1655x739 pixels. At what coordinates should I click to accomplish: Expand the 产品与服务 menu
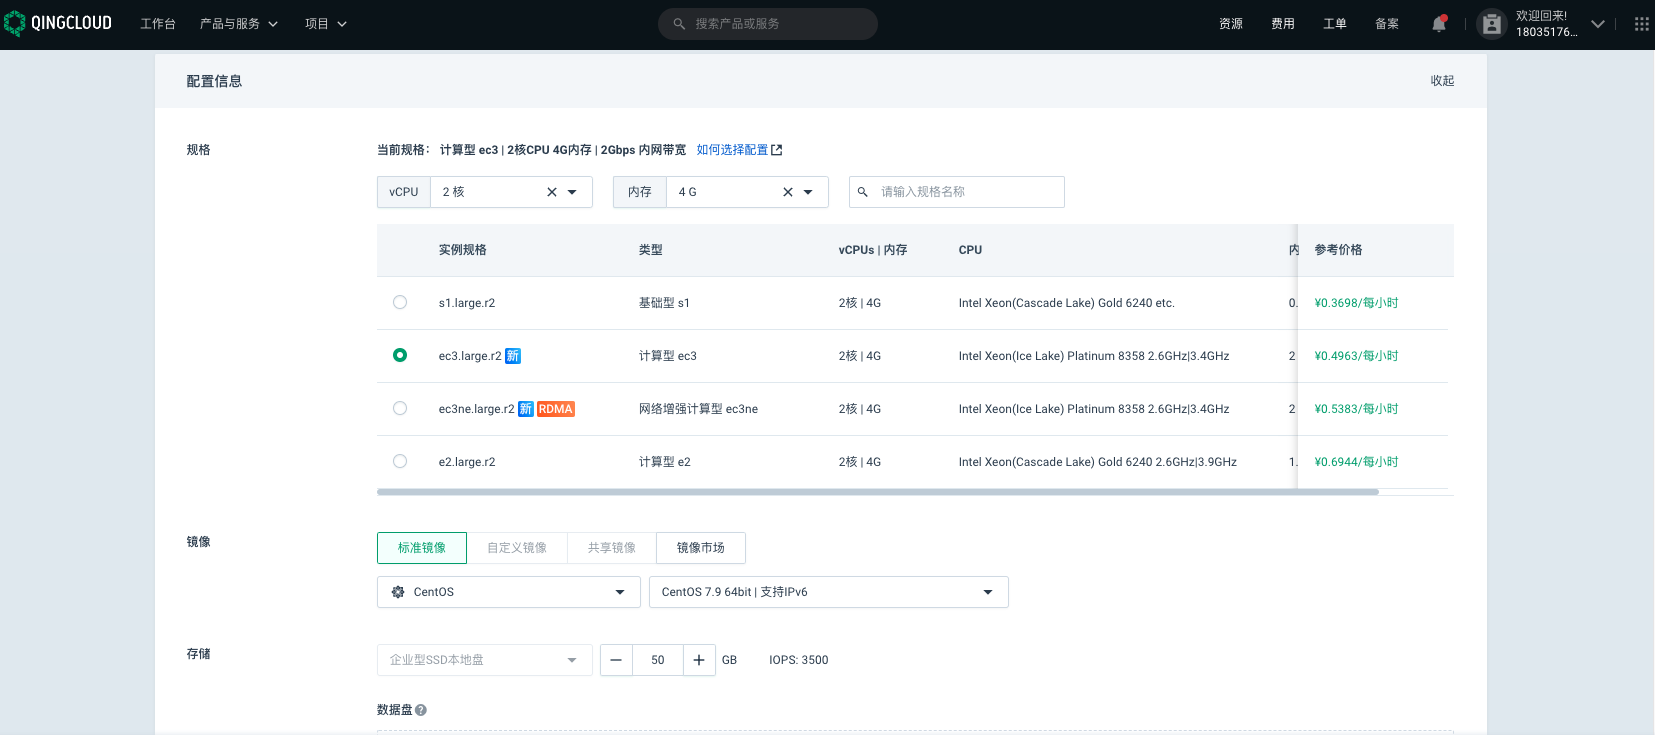pyautogui.click(x=239, y=24)
